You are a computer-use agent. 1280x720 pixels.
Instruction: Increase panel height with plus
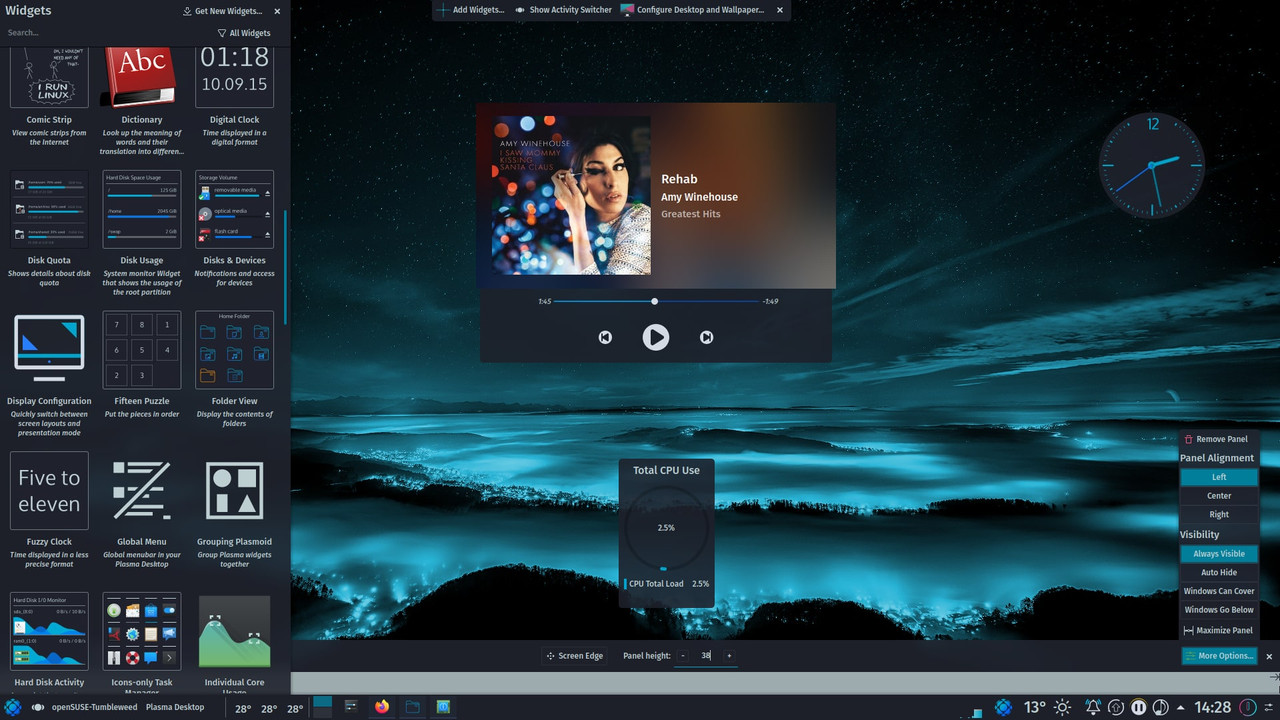click(729, 656)
